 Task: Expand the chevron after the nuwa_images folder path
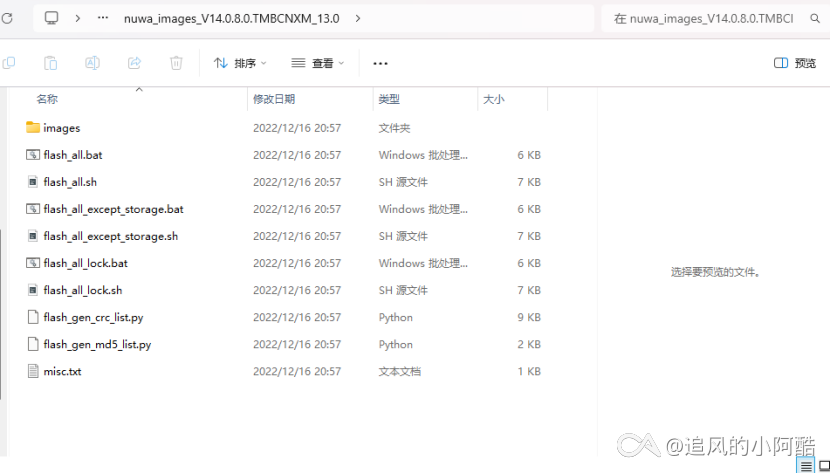(358, 18)
